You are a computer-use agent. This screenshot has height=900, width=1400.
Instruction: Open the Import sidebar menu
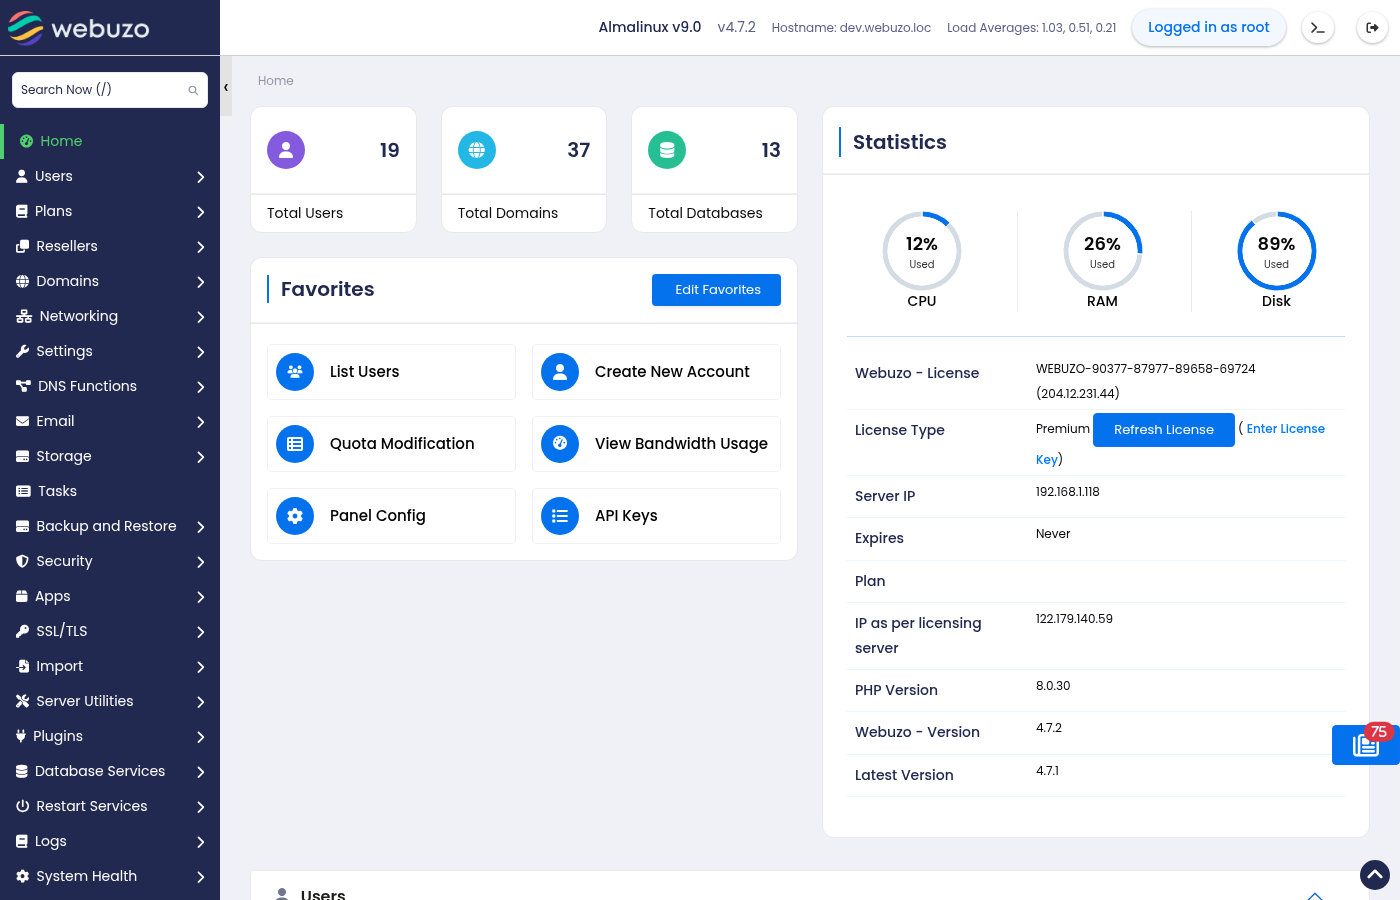tap(110, 666)
